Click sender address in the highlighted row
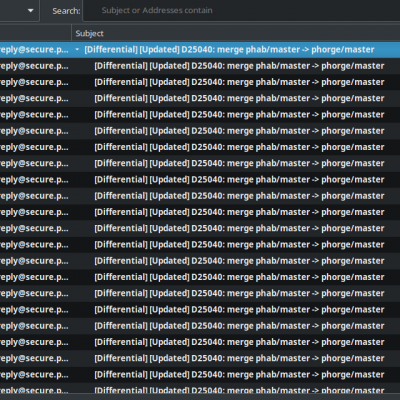Image resolution: width=400 pixels, height=400 pixels. coord(34,50)
